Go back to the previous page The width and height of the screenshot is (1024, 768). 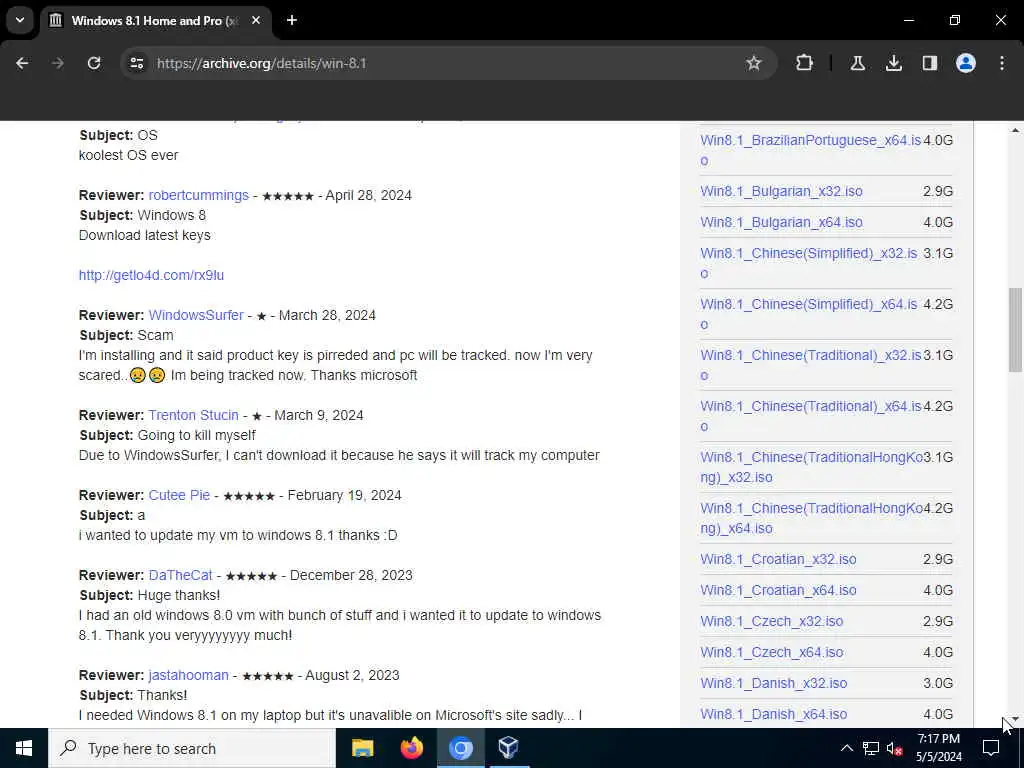tap(22, 63)
